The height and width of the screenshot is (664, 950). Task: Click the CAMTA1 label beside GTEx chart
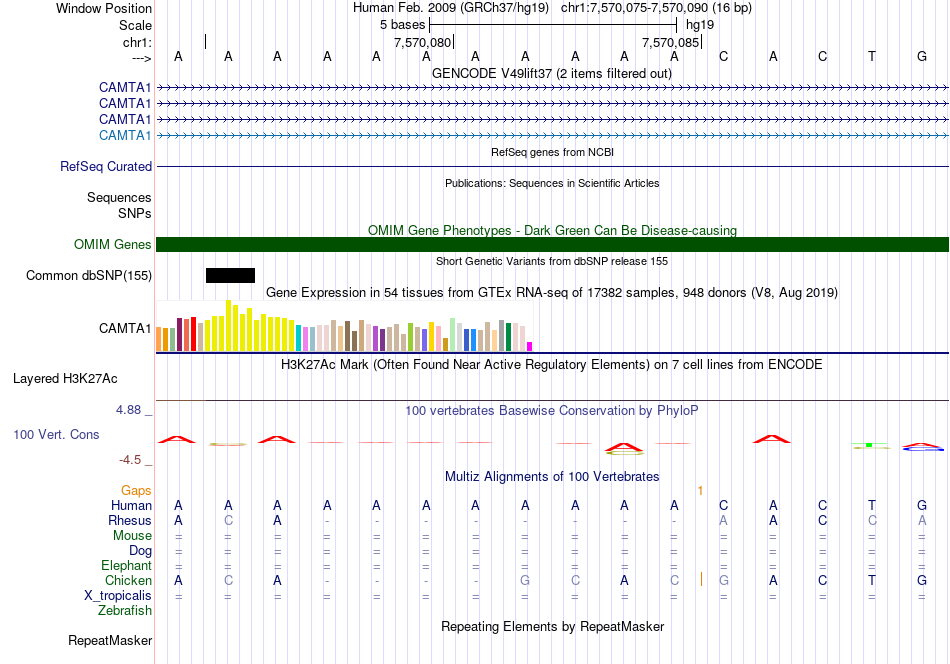[125, 328]
